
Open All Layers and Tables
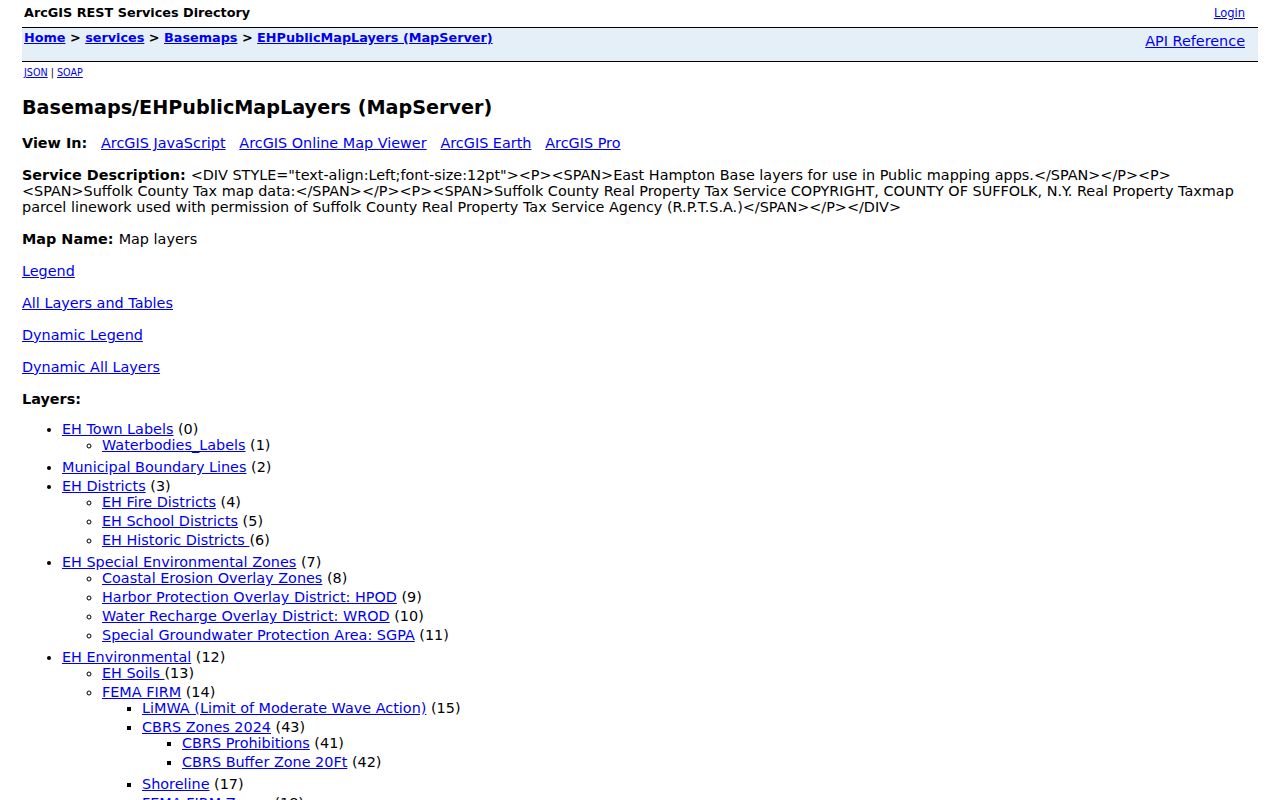pos(98,303)
